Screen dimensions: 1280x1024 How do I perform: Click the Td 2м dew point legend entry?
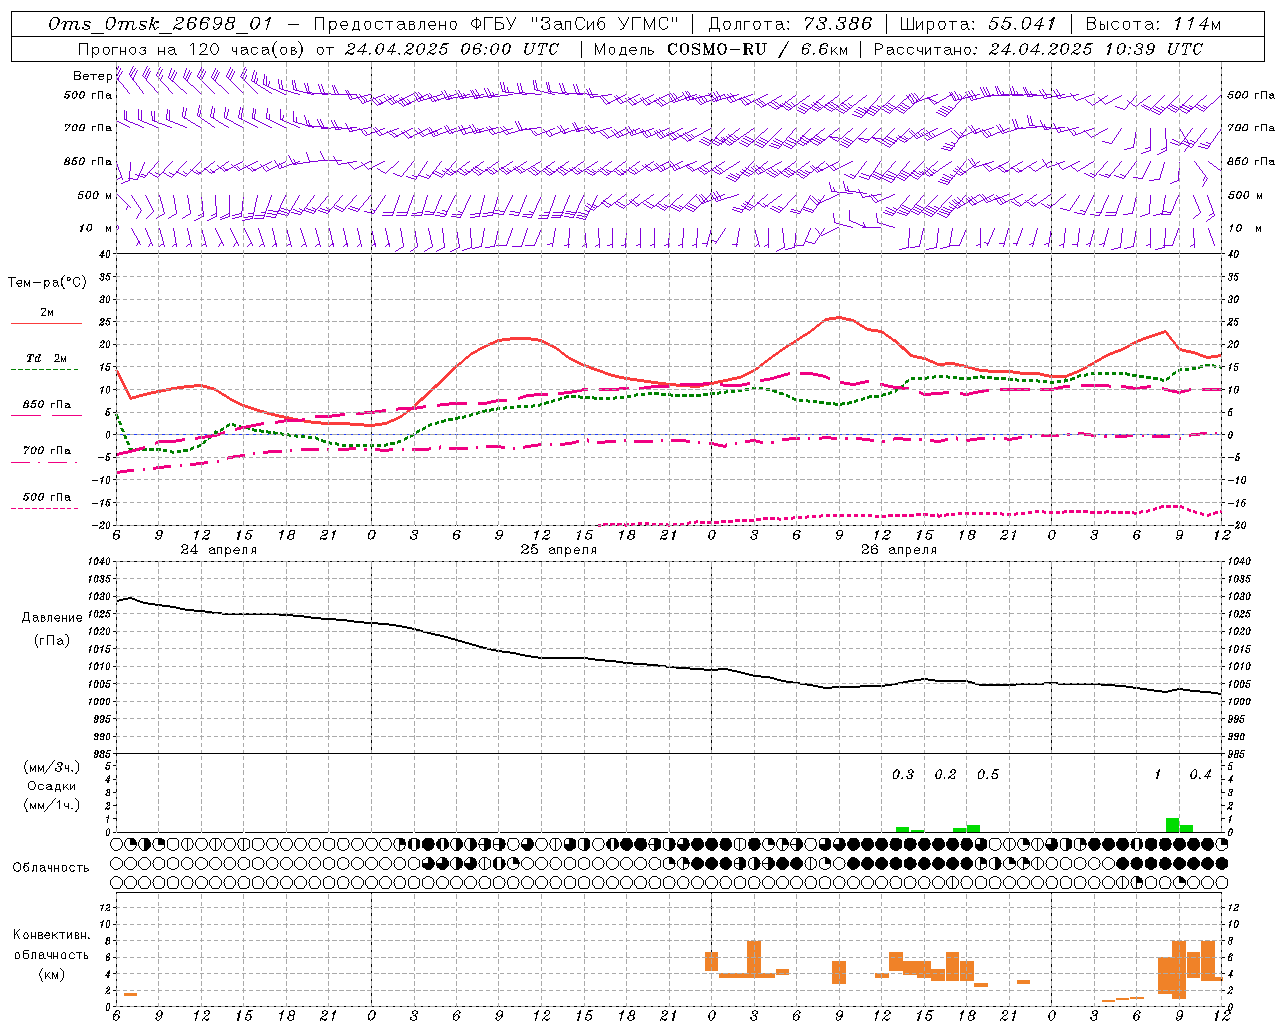tap(46, 358)
